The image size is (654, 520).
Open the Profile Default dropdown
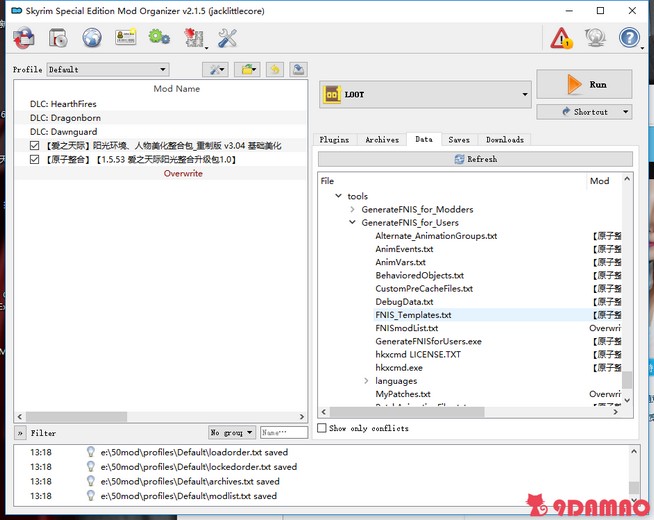tap(108, 70)
